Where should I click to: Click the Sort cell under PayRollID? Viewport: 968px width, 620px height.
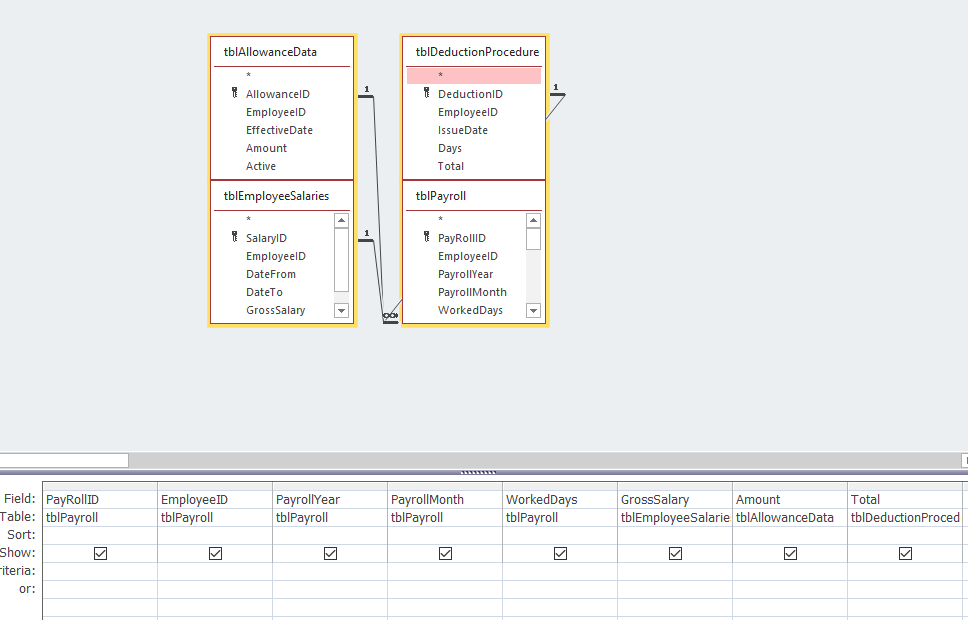(x=100, y=535)
